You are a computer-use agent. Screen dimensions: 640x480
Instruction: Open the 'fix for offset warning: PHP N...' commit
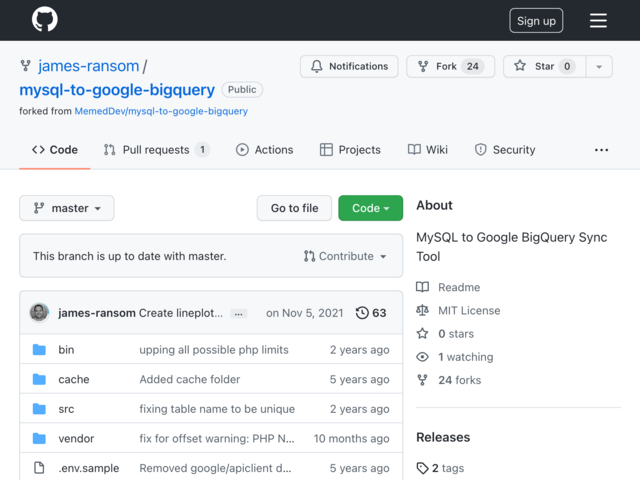point(217,438)
